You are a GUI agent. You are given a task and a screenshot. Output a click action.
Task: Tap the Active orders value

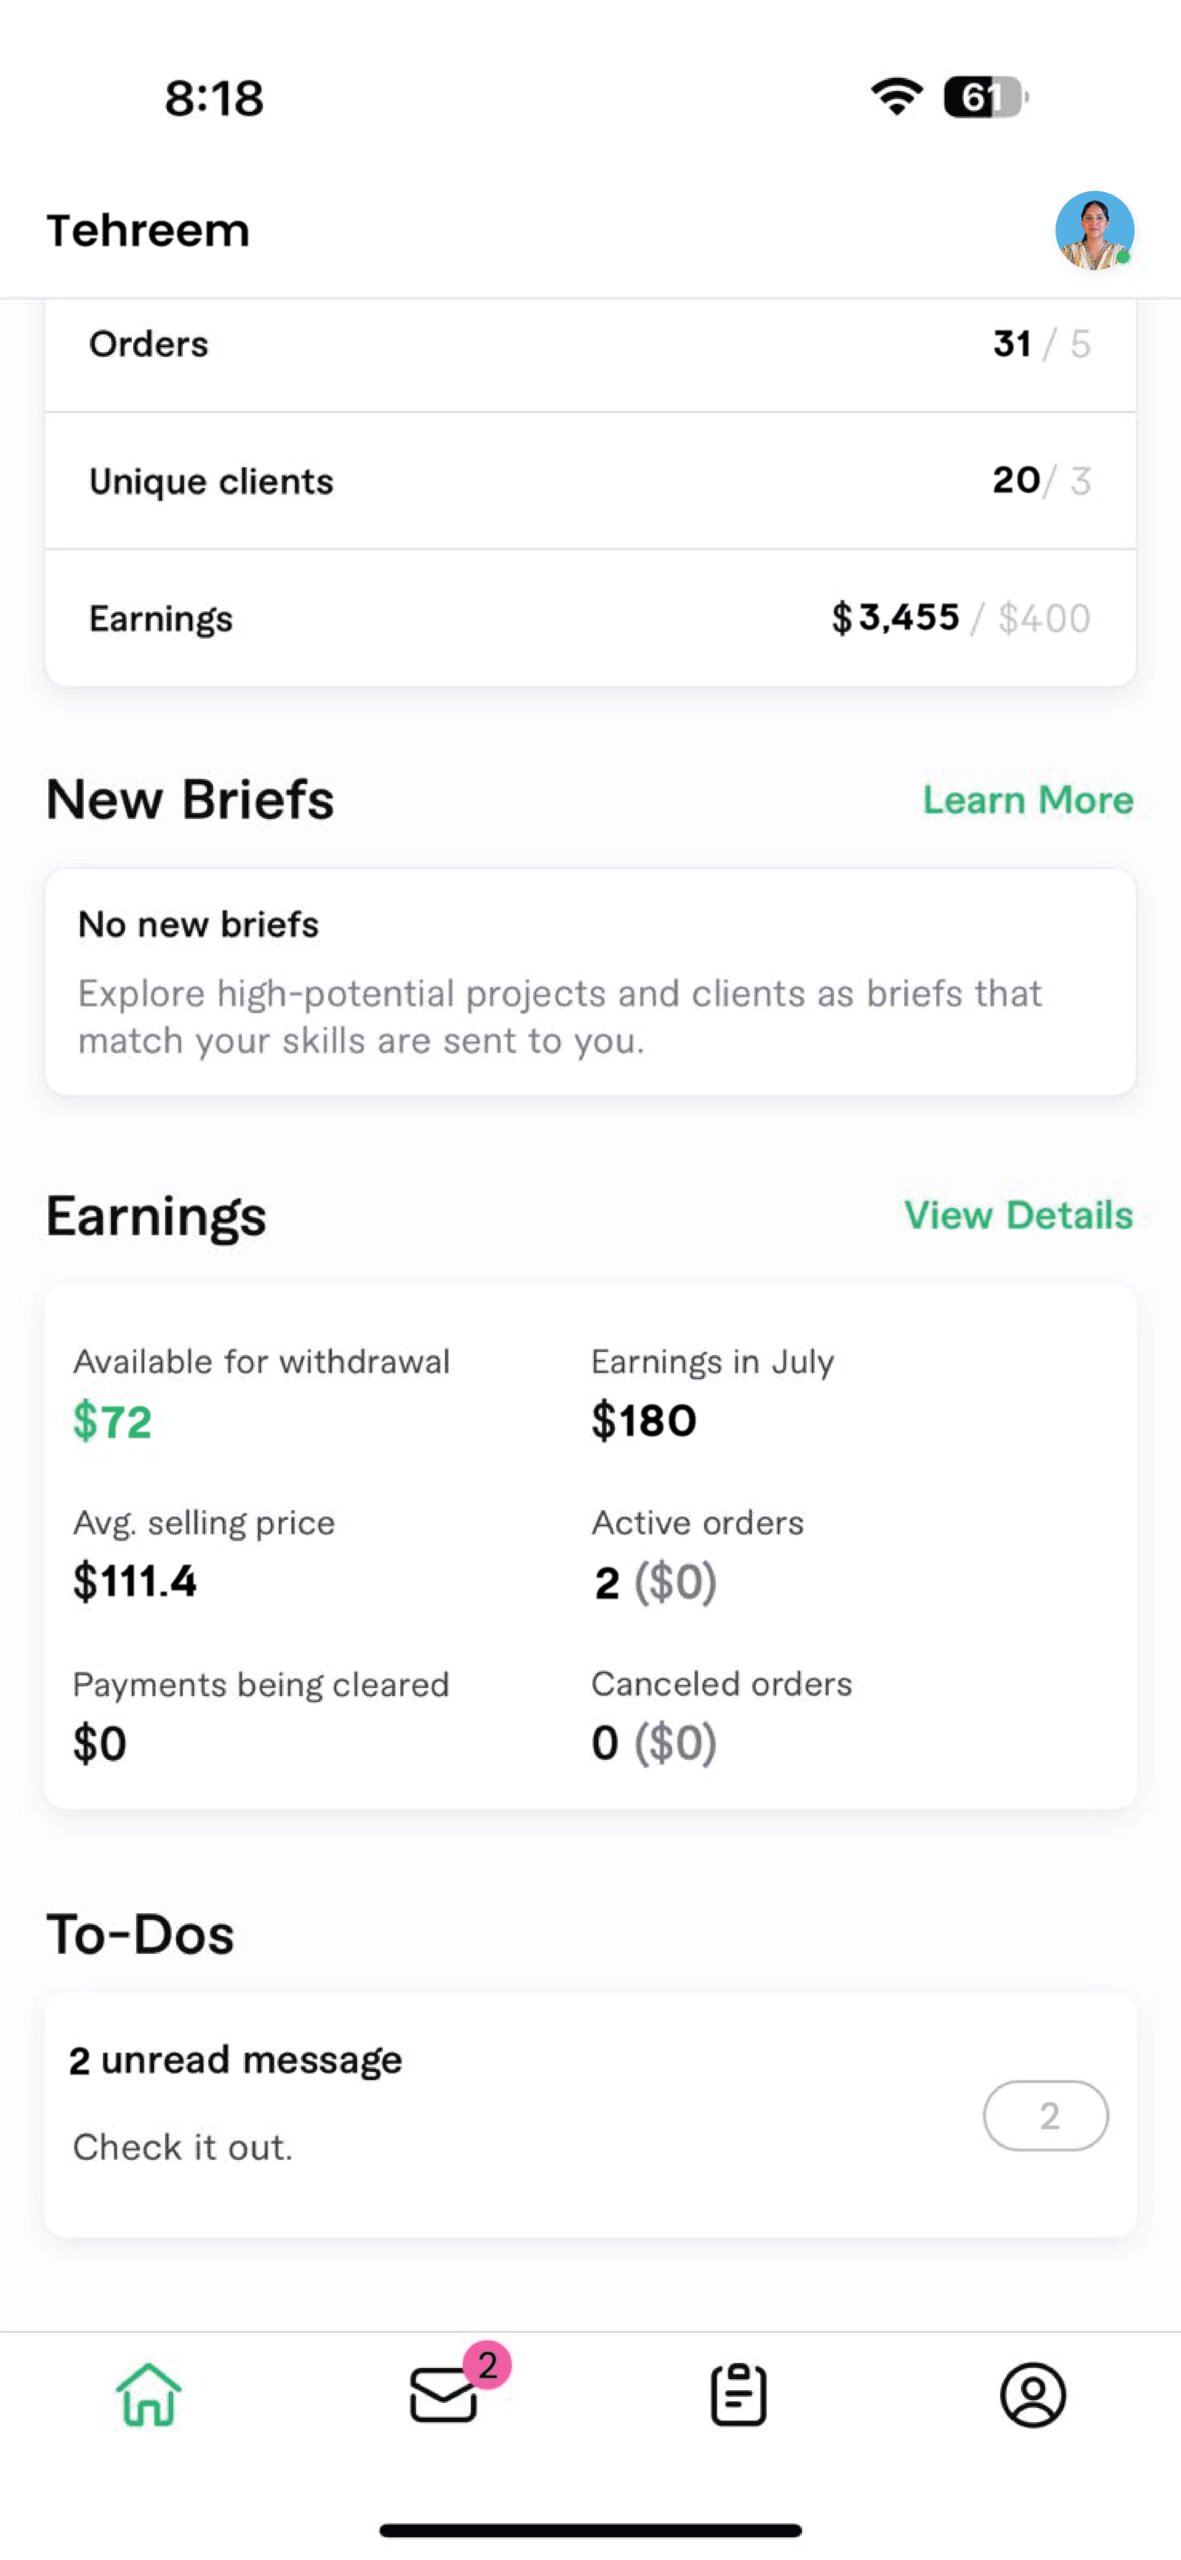pyautogui.click(x=655, y=1582)
